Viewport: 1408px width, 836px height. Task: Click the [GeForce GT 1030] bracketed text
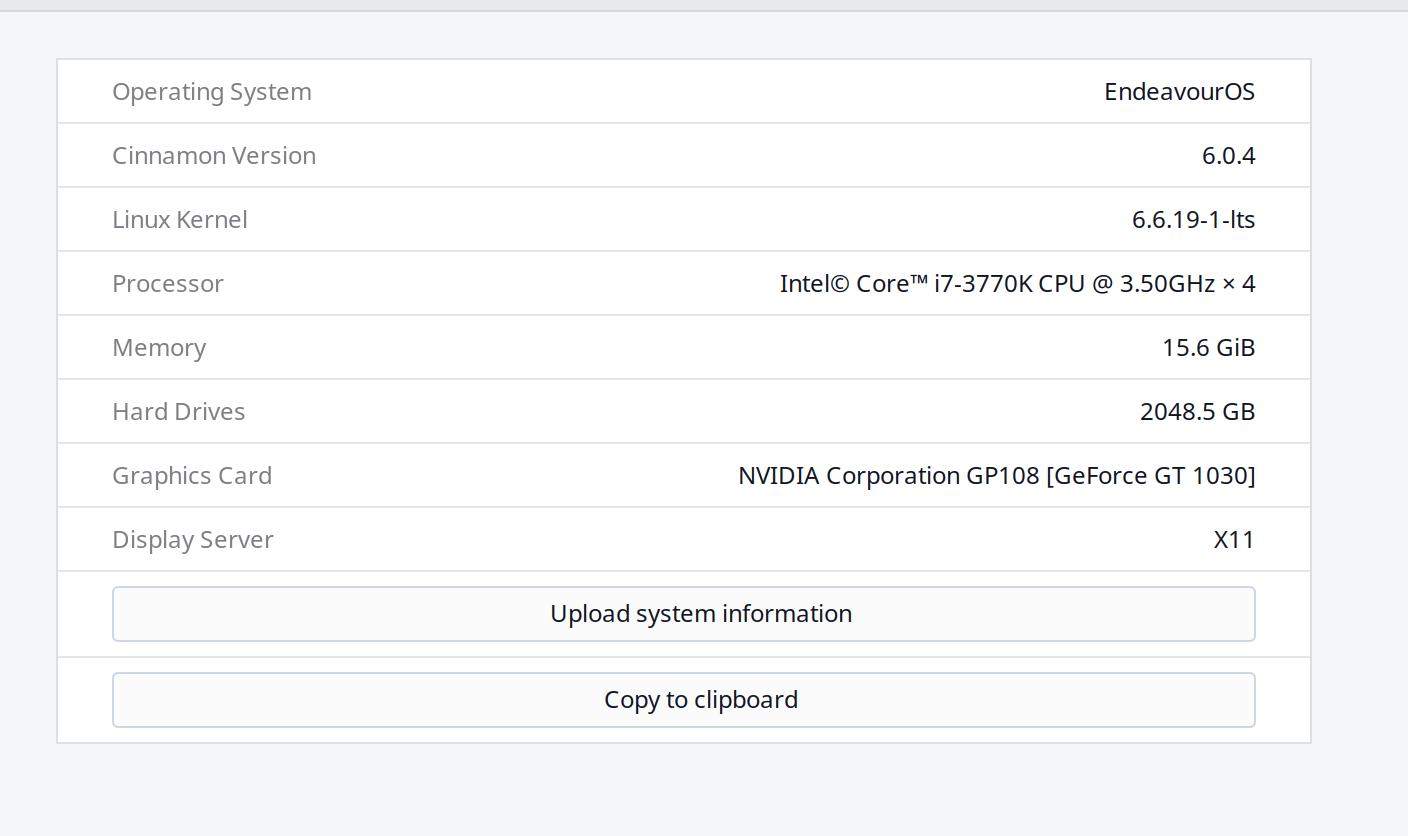1150,476
